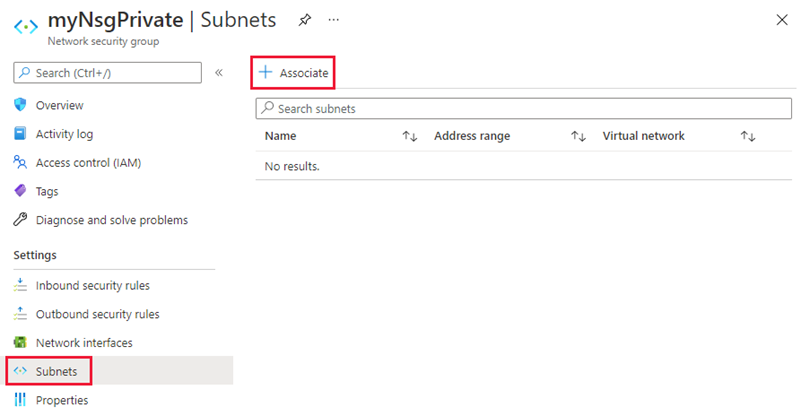Click the sort arrows next to Name
801x416 pixels.
410,136
